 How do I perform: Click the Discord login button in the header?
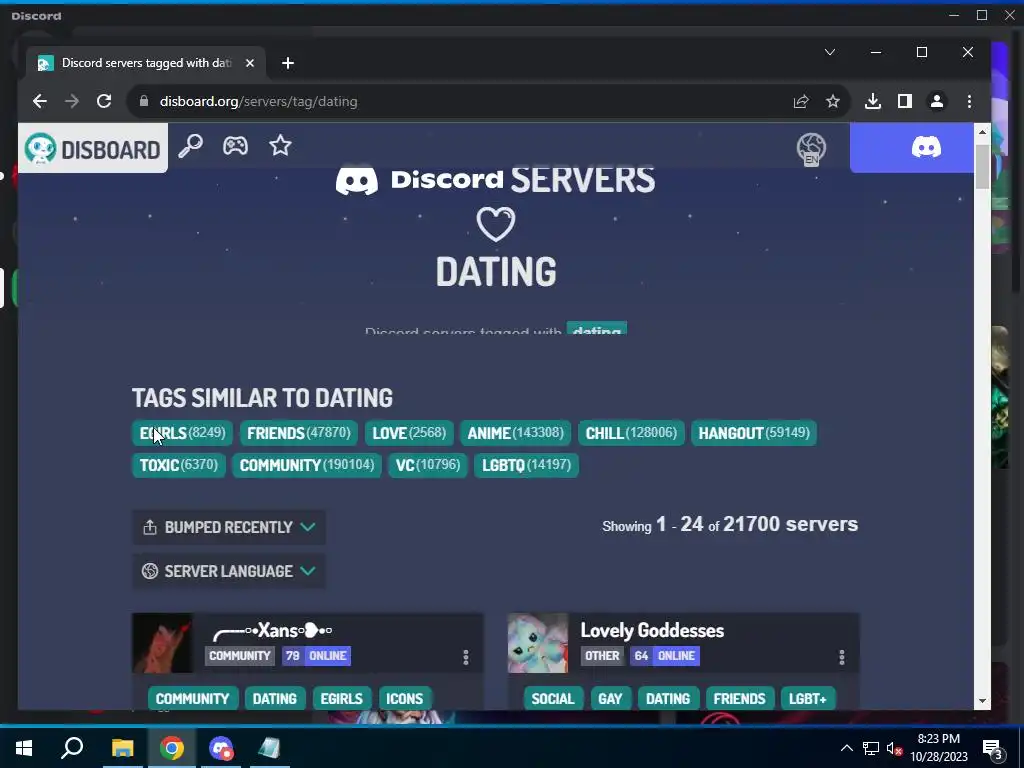[912, 148]
